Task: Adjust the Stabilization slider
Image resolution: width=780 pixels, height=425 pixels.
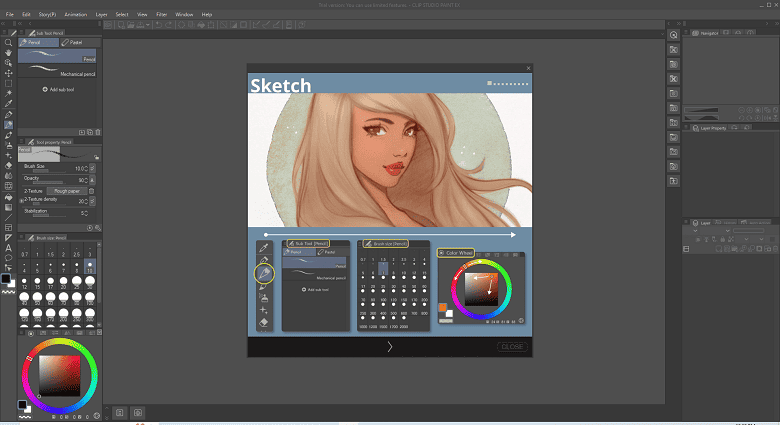Action: point(48,215)
